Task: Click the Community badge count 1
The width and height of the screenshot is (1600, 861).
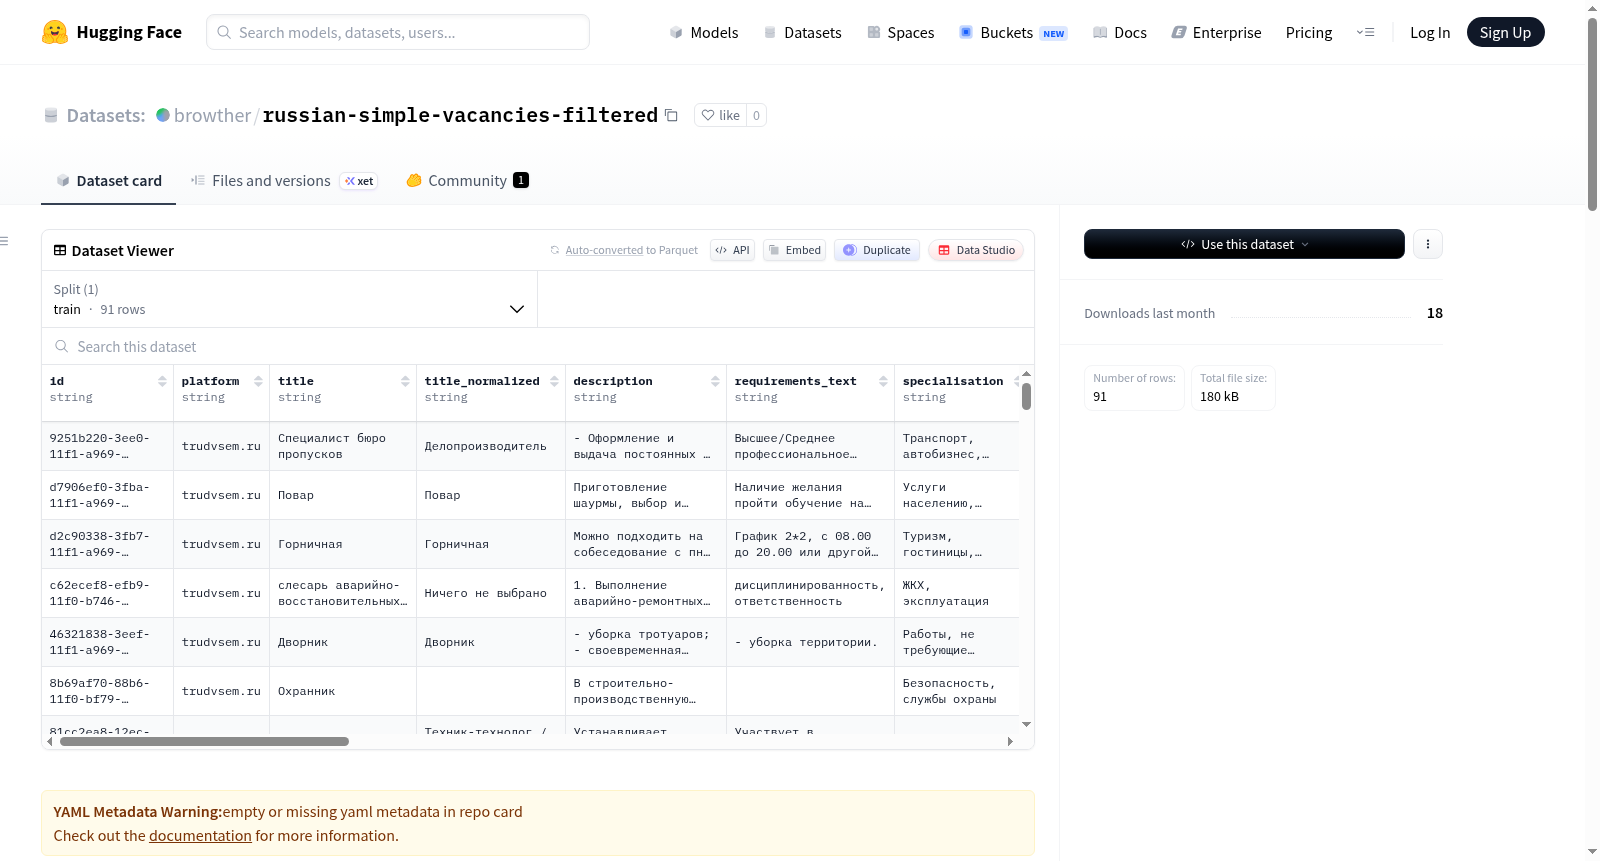Action: 521,180
